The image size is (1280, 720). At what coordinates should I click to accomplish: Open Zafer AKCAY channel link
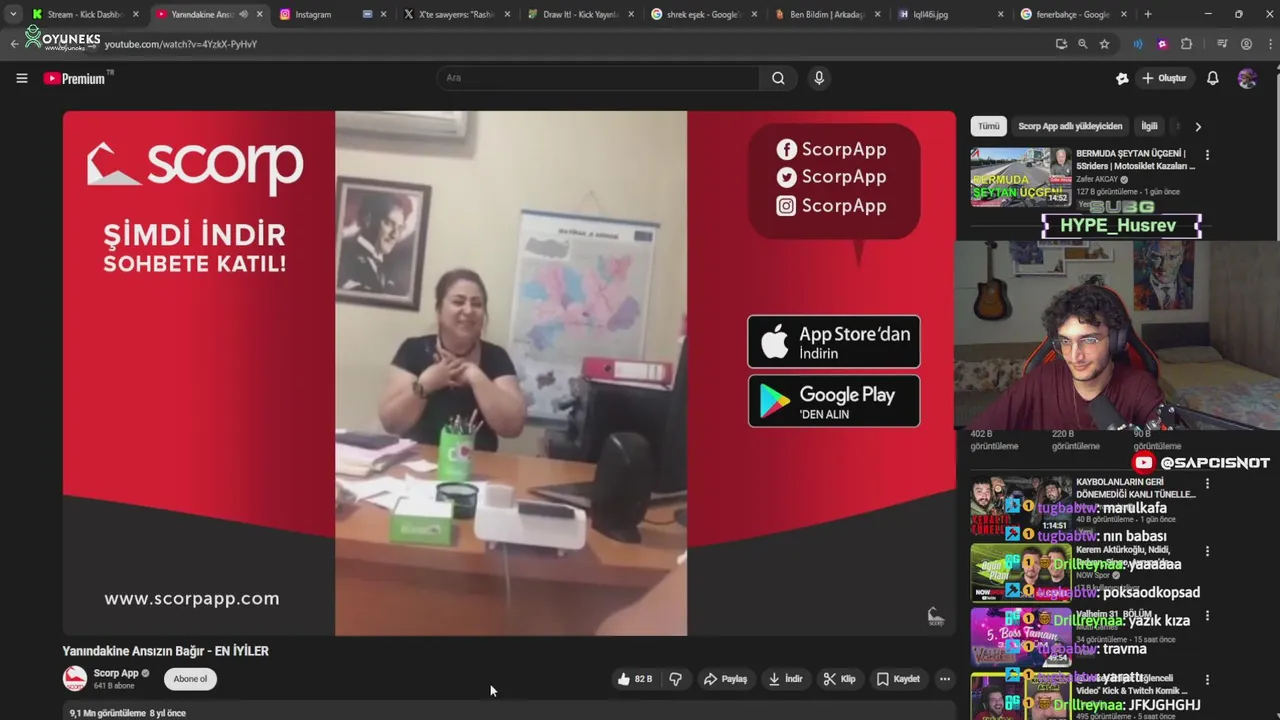tap(1097, 180)
